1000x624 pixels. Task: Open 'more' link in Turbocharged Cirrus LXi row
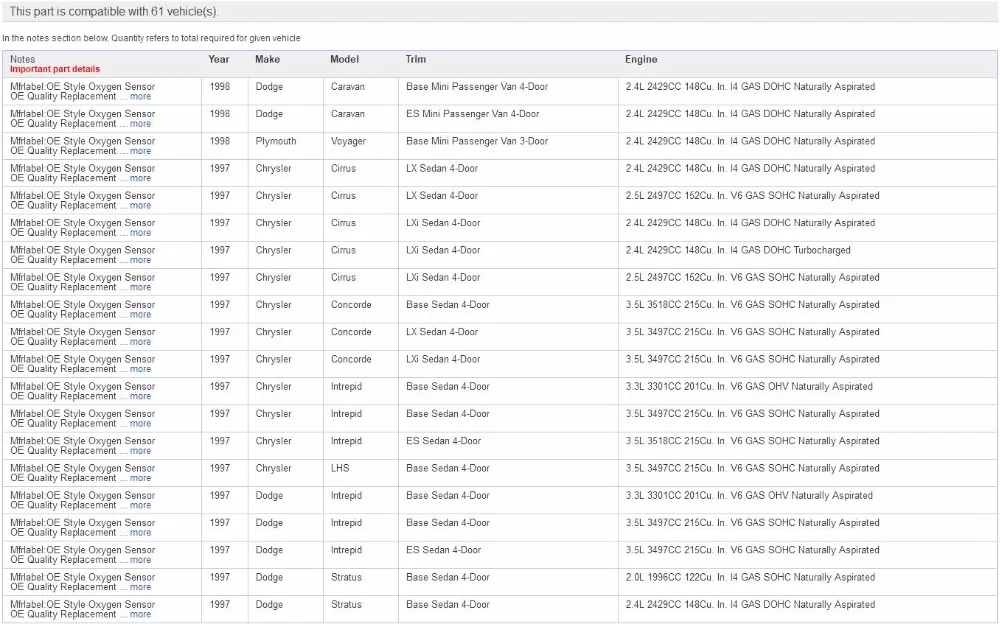tap(140, 260)
